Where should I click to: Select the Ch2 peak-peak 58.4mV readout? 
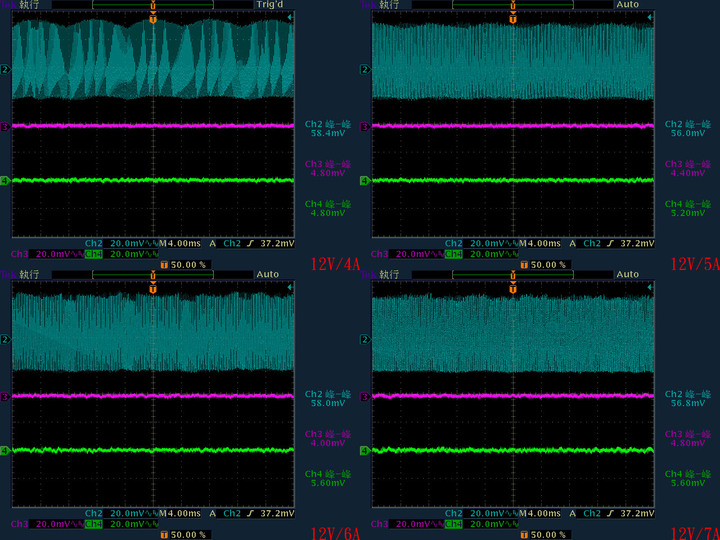(328, 129)
